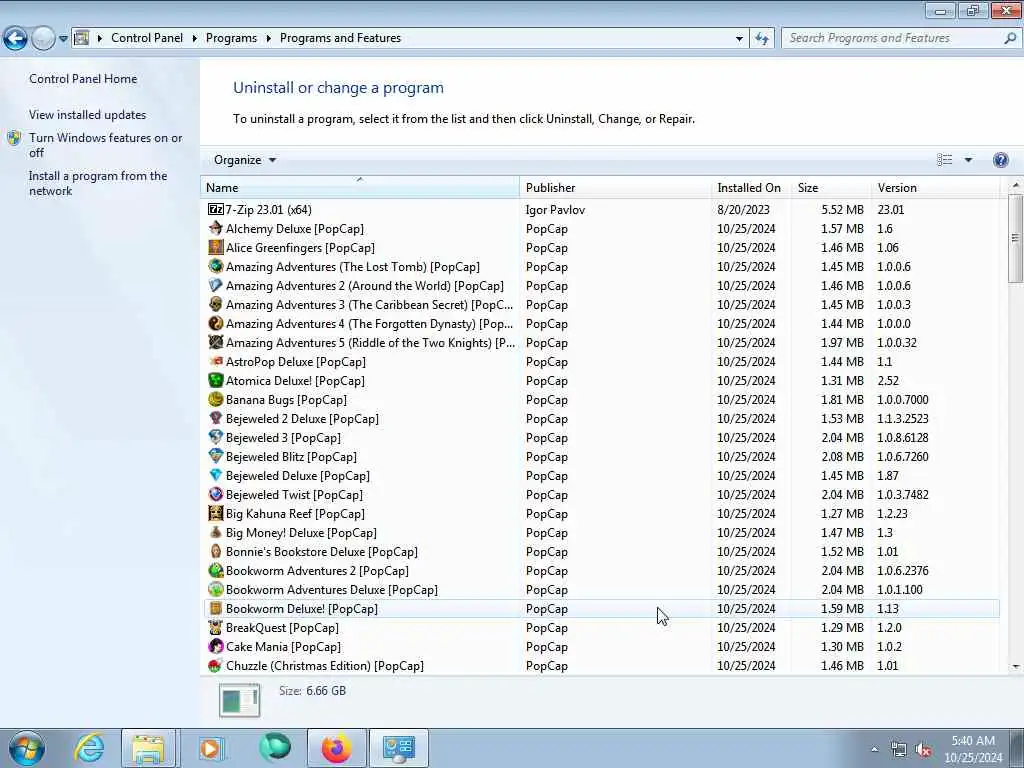Expand arrow after Programs breadcrumb
Screen dimensions: 1024x768
click(x=268, y=39)
